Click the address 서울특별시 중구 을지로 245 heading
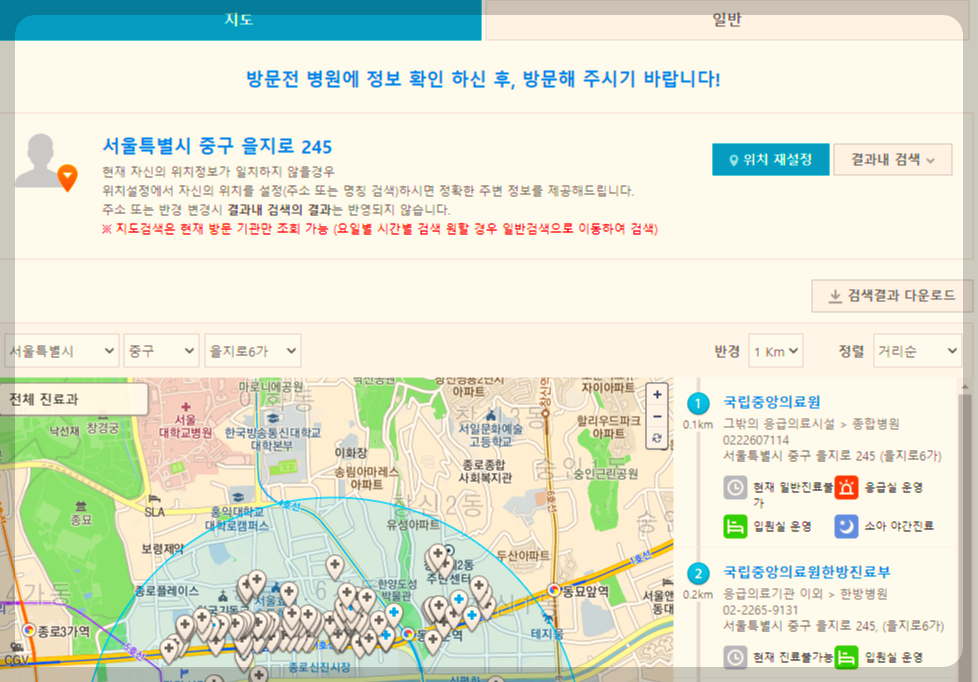 point(217,146)
